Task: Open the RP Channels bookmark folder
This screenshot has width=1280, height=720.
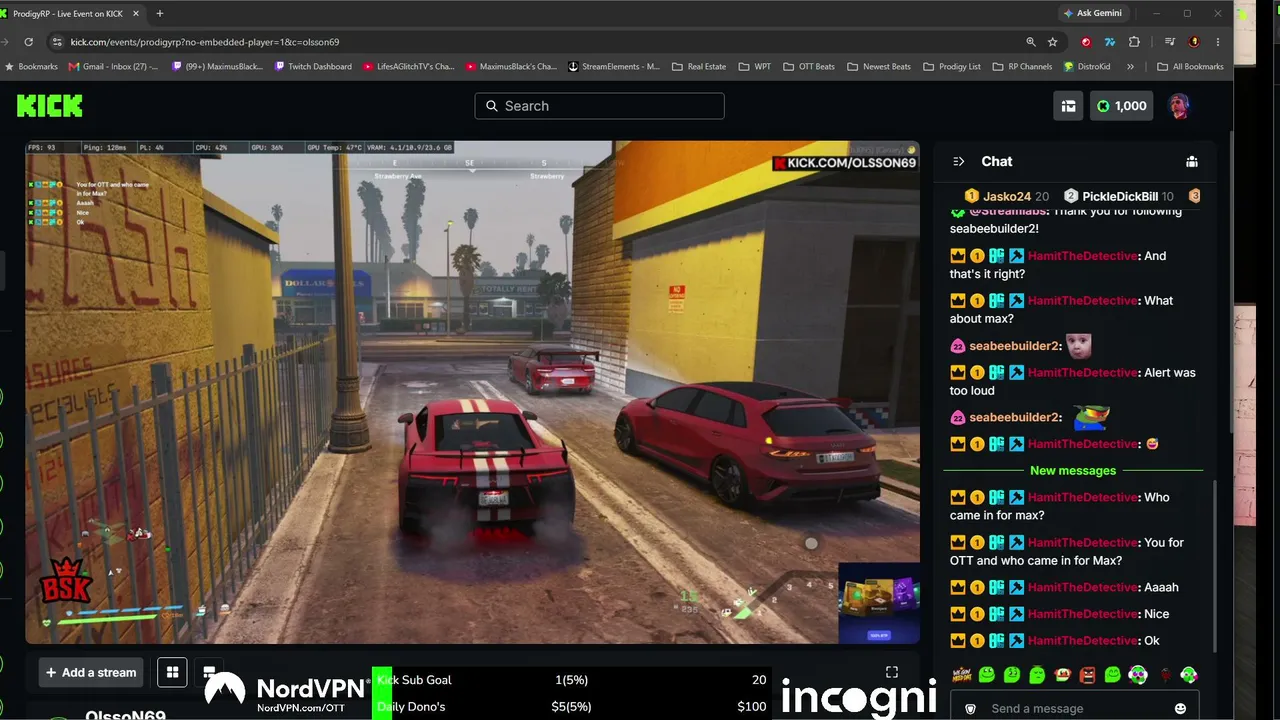Action: coord(1022,66)
